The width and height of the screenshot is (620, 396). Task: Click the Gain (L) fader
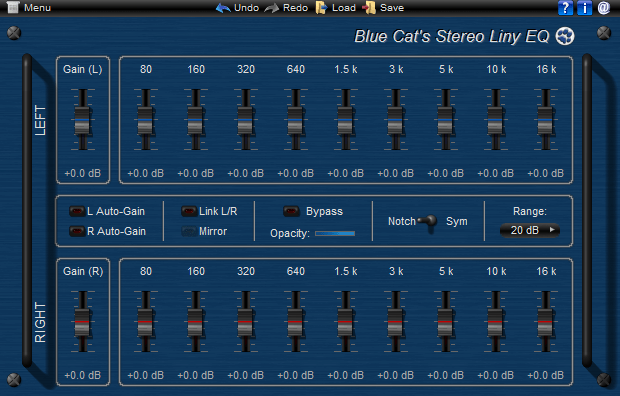[82, 120]
